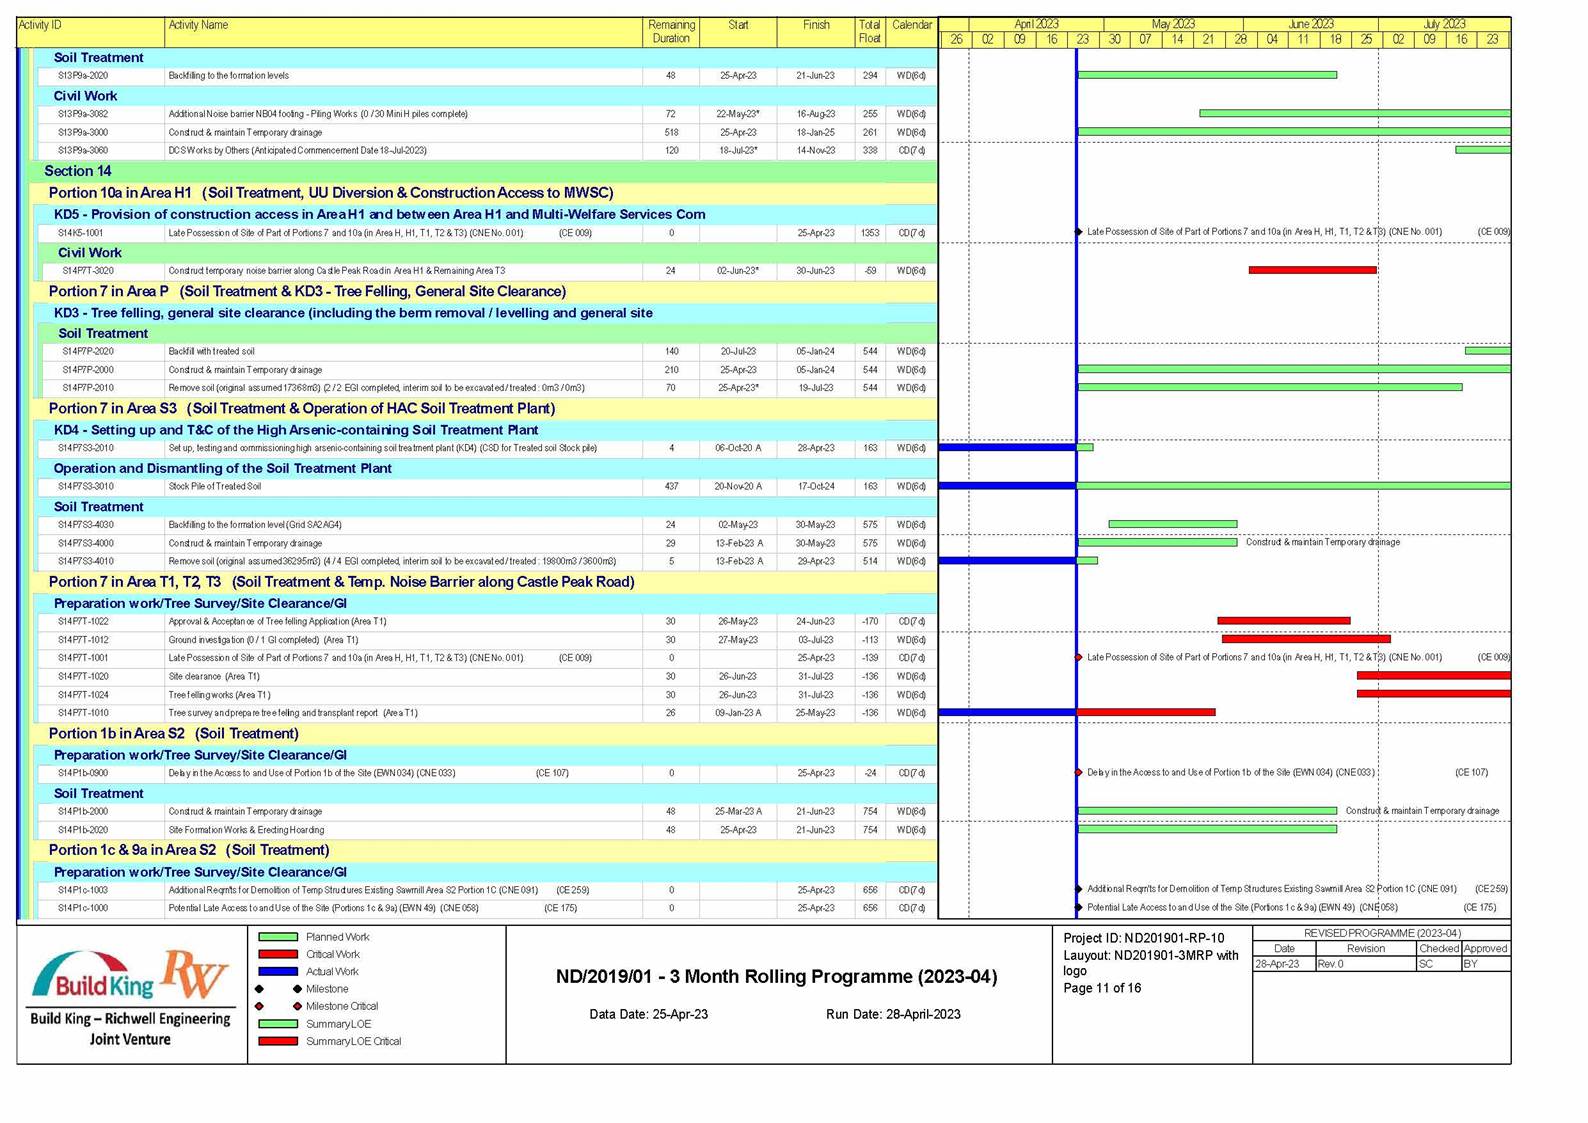The image size is (1588, 1123).
Task: Click the 1353 total float value
Action: coord(870,233)
